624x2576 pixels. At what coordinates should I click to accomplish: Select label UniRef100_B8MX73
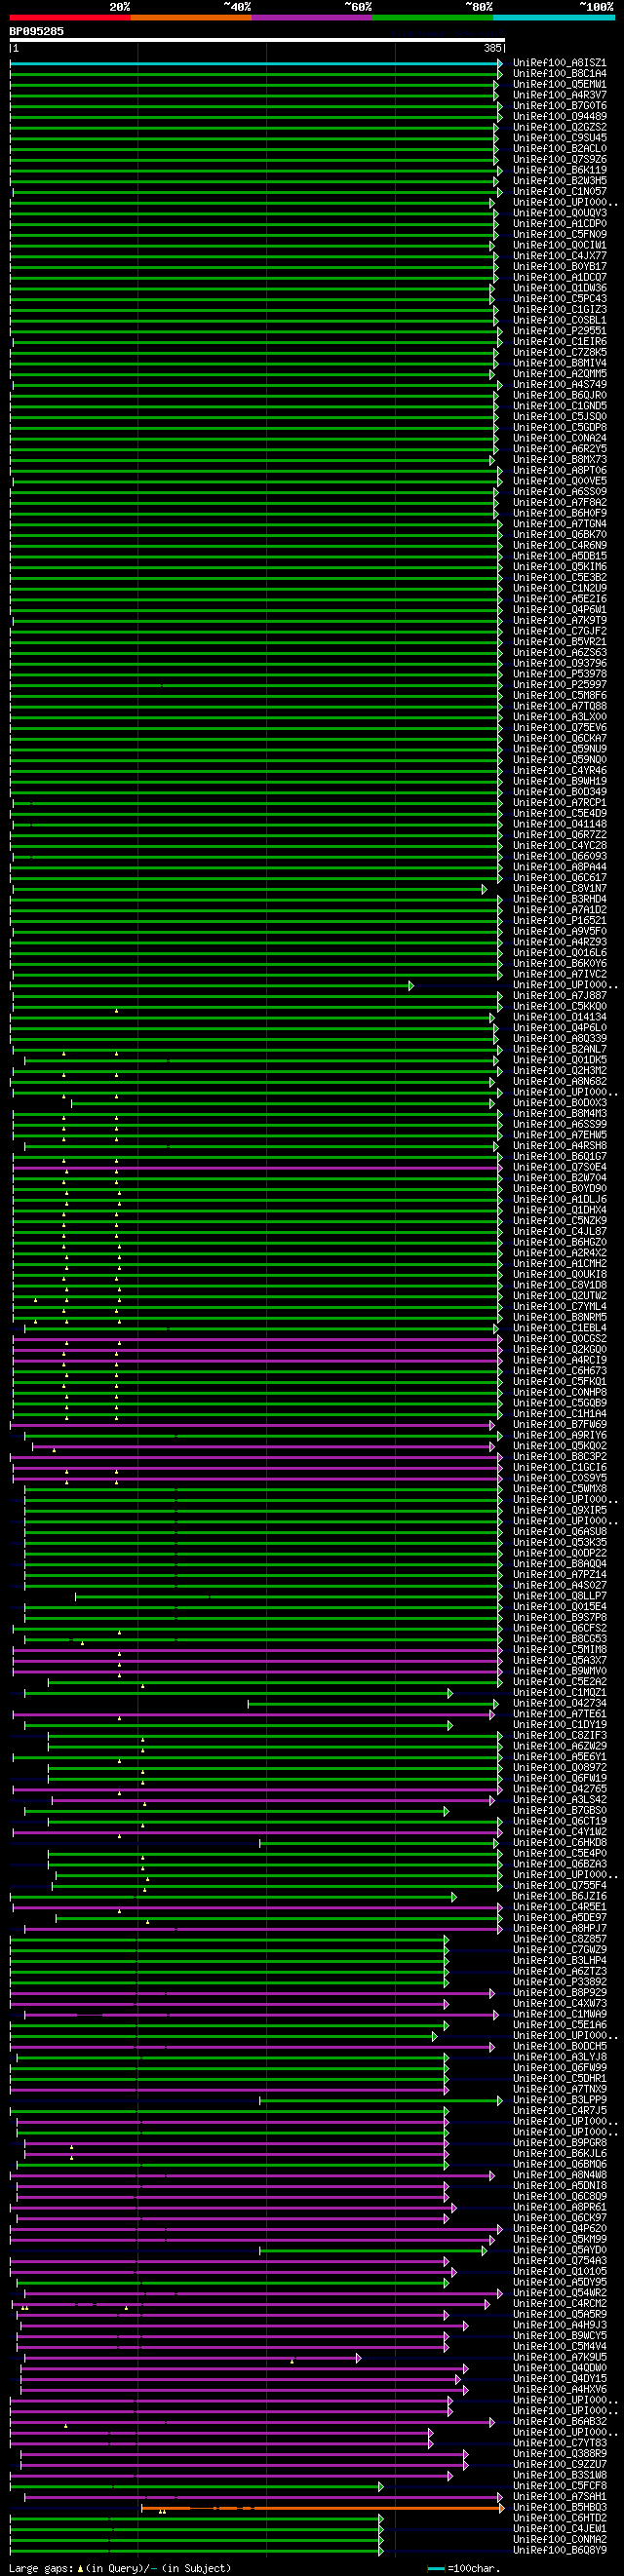(560, 460)
